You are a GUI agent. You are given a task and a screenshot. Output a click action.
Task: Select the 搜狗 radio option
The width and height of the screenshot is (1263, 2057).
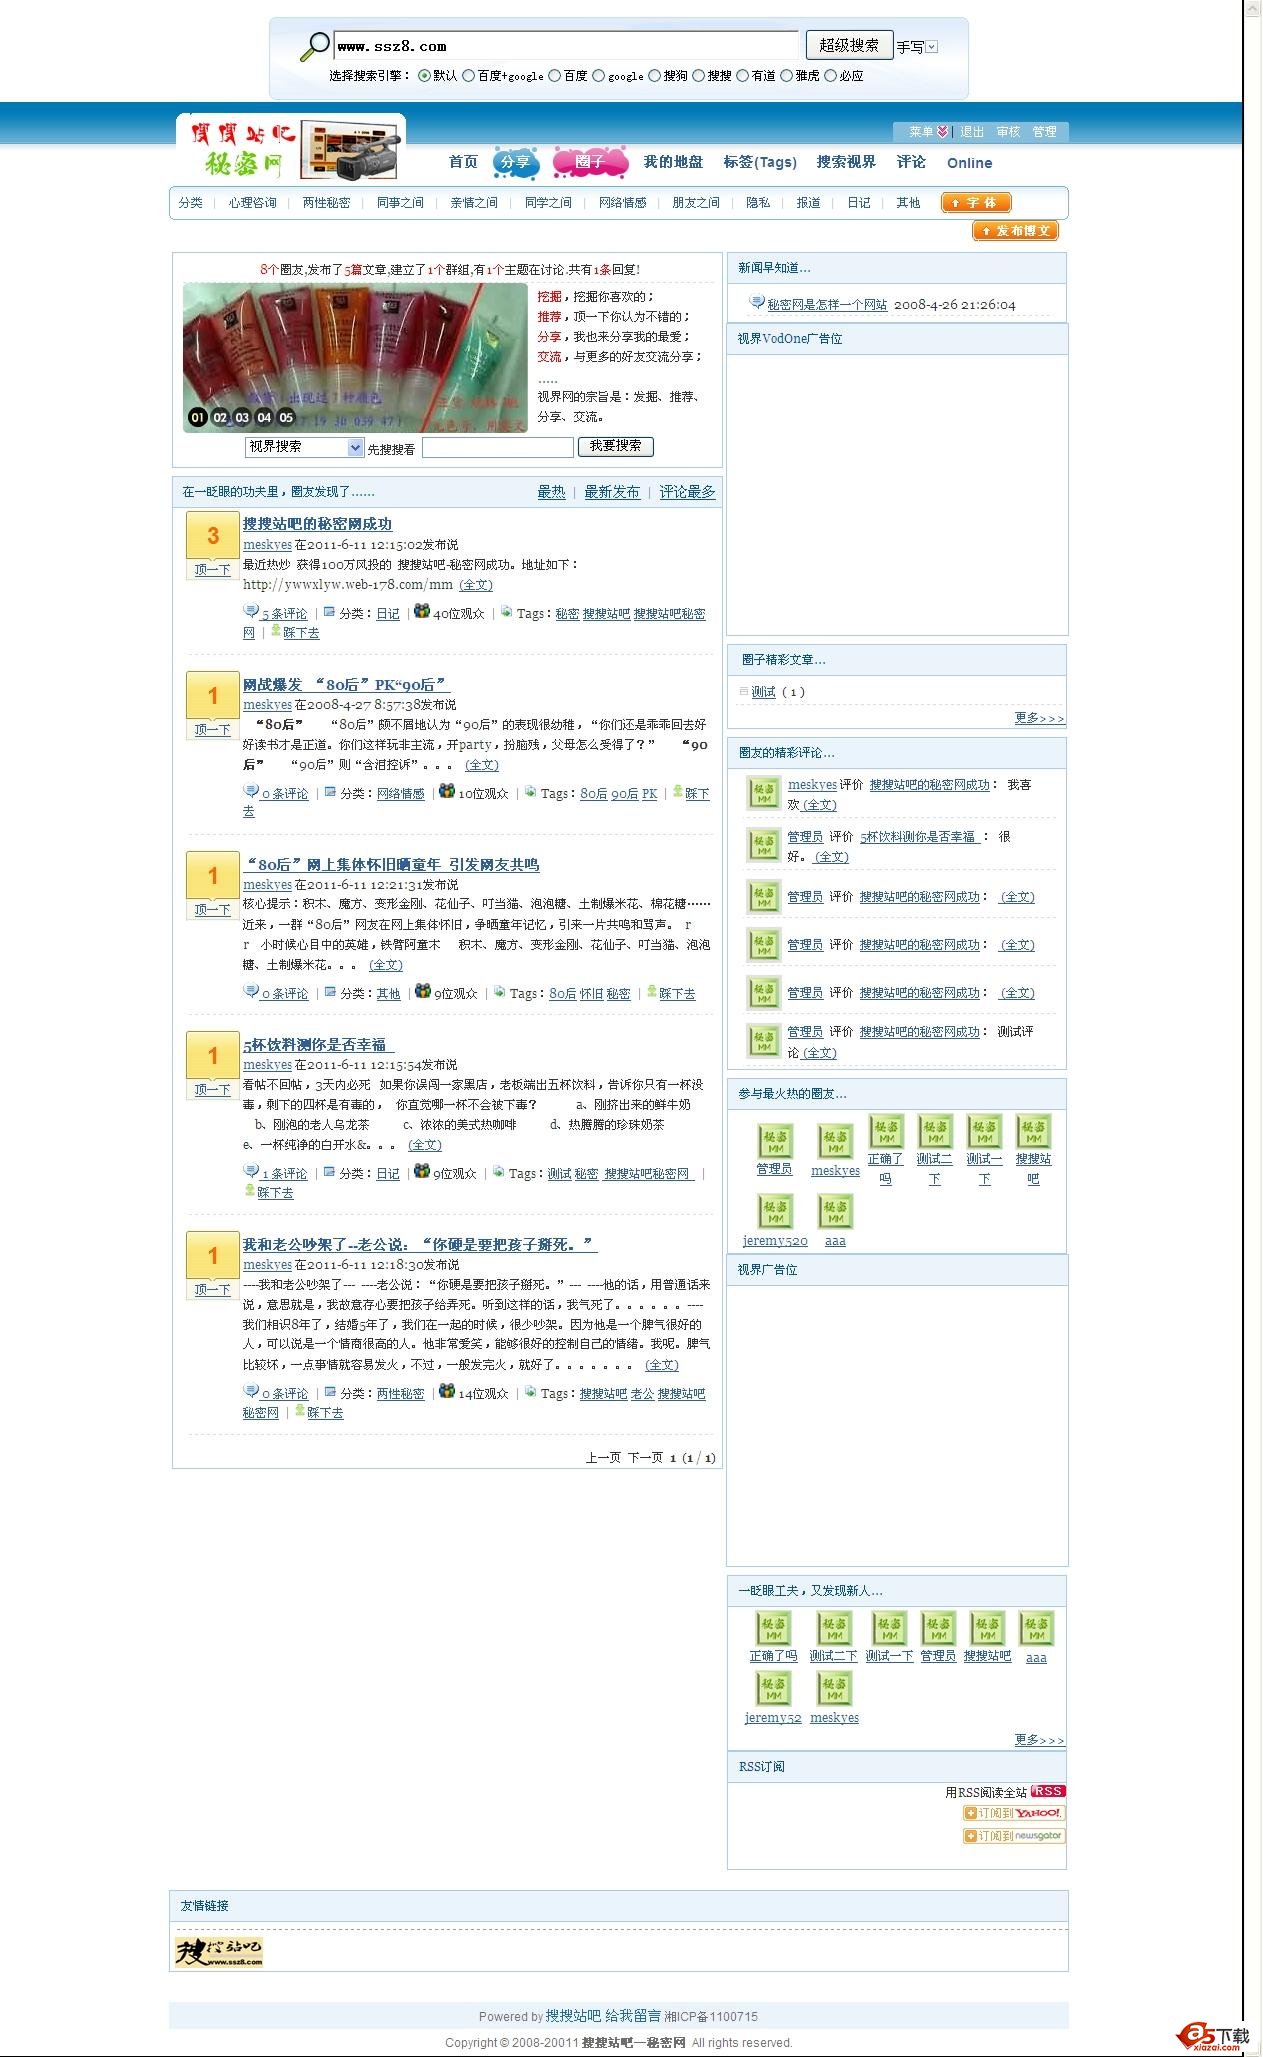point(654,75)
